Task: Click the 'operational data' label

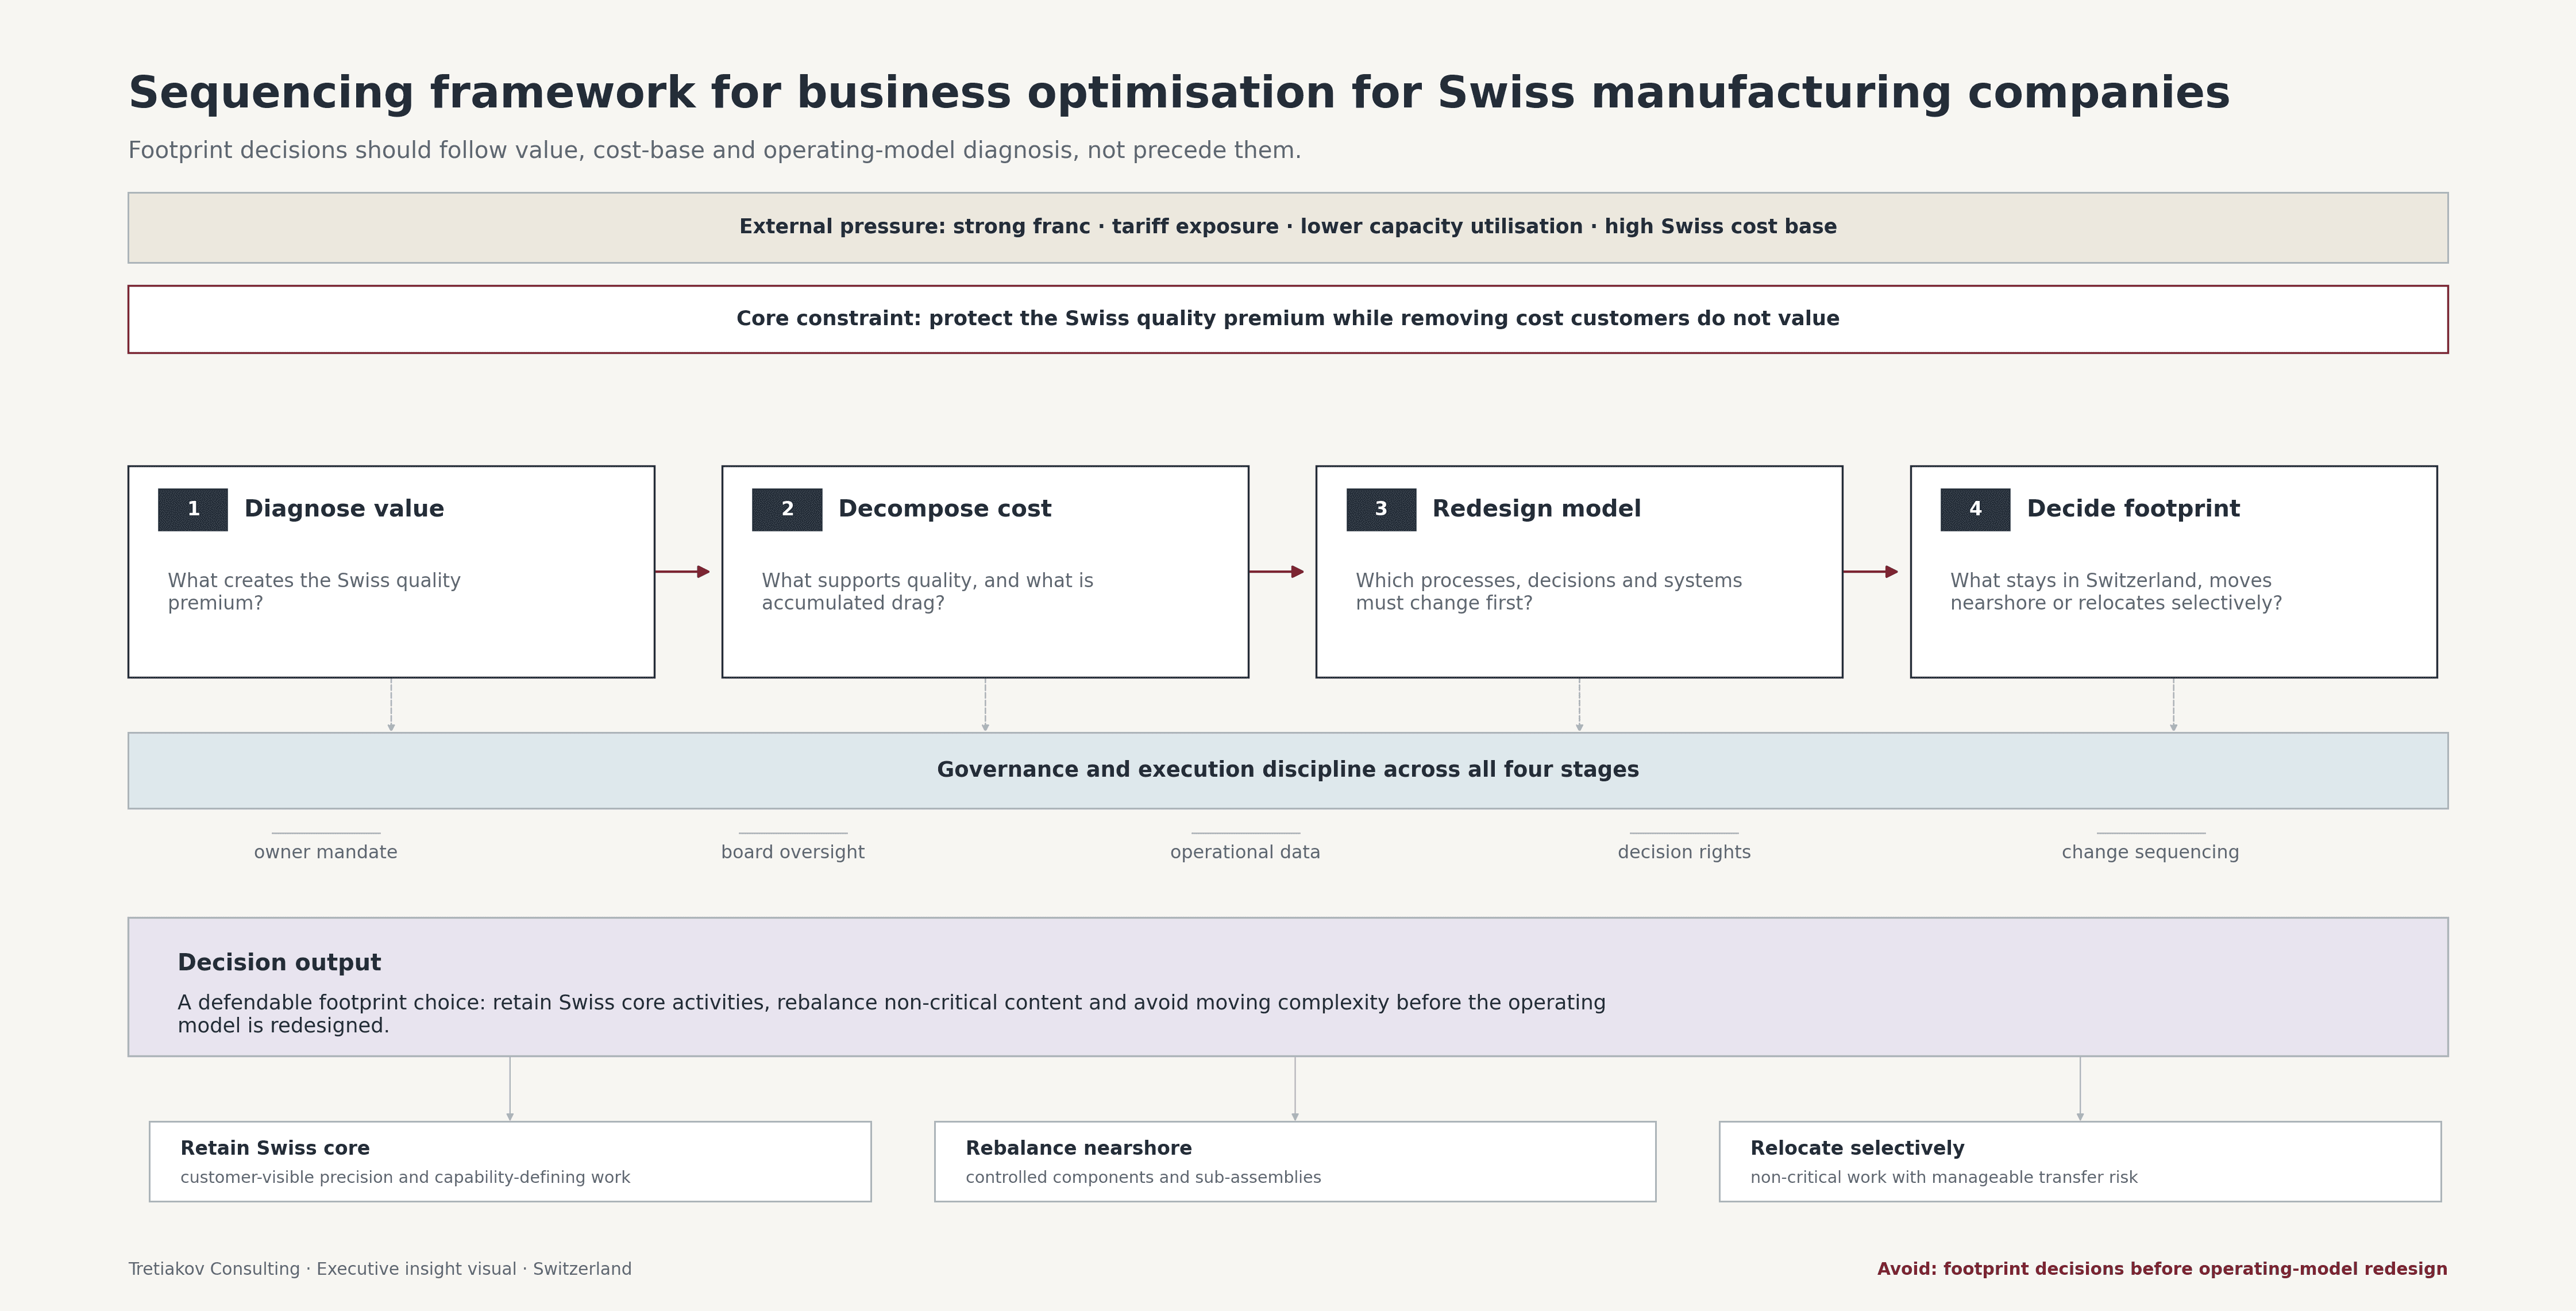Action: coord(1245,852)
